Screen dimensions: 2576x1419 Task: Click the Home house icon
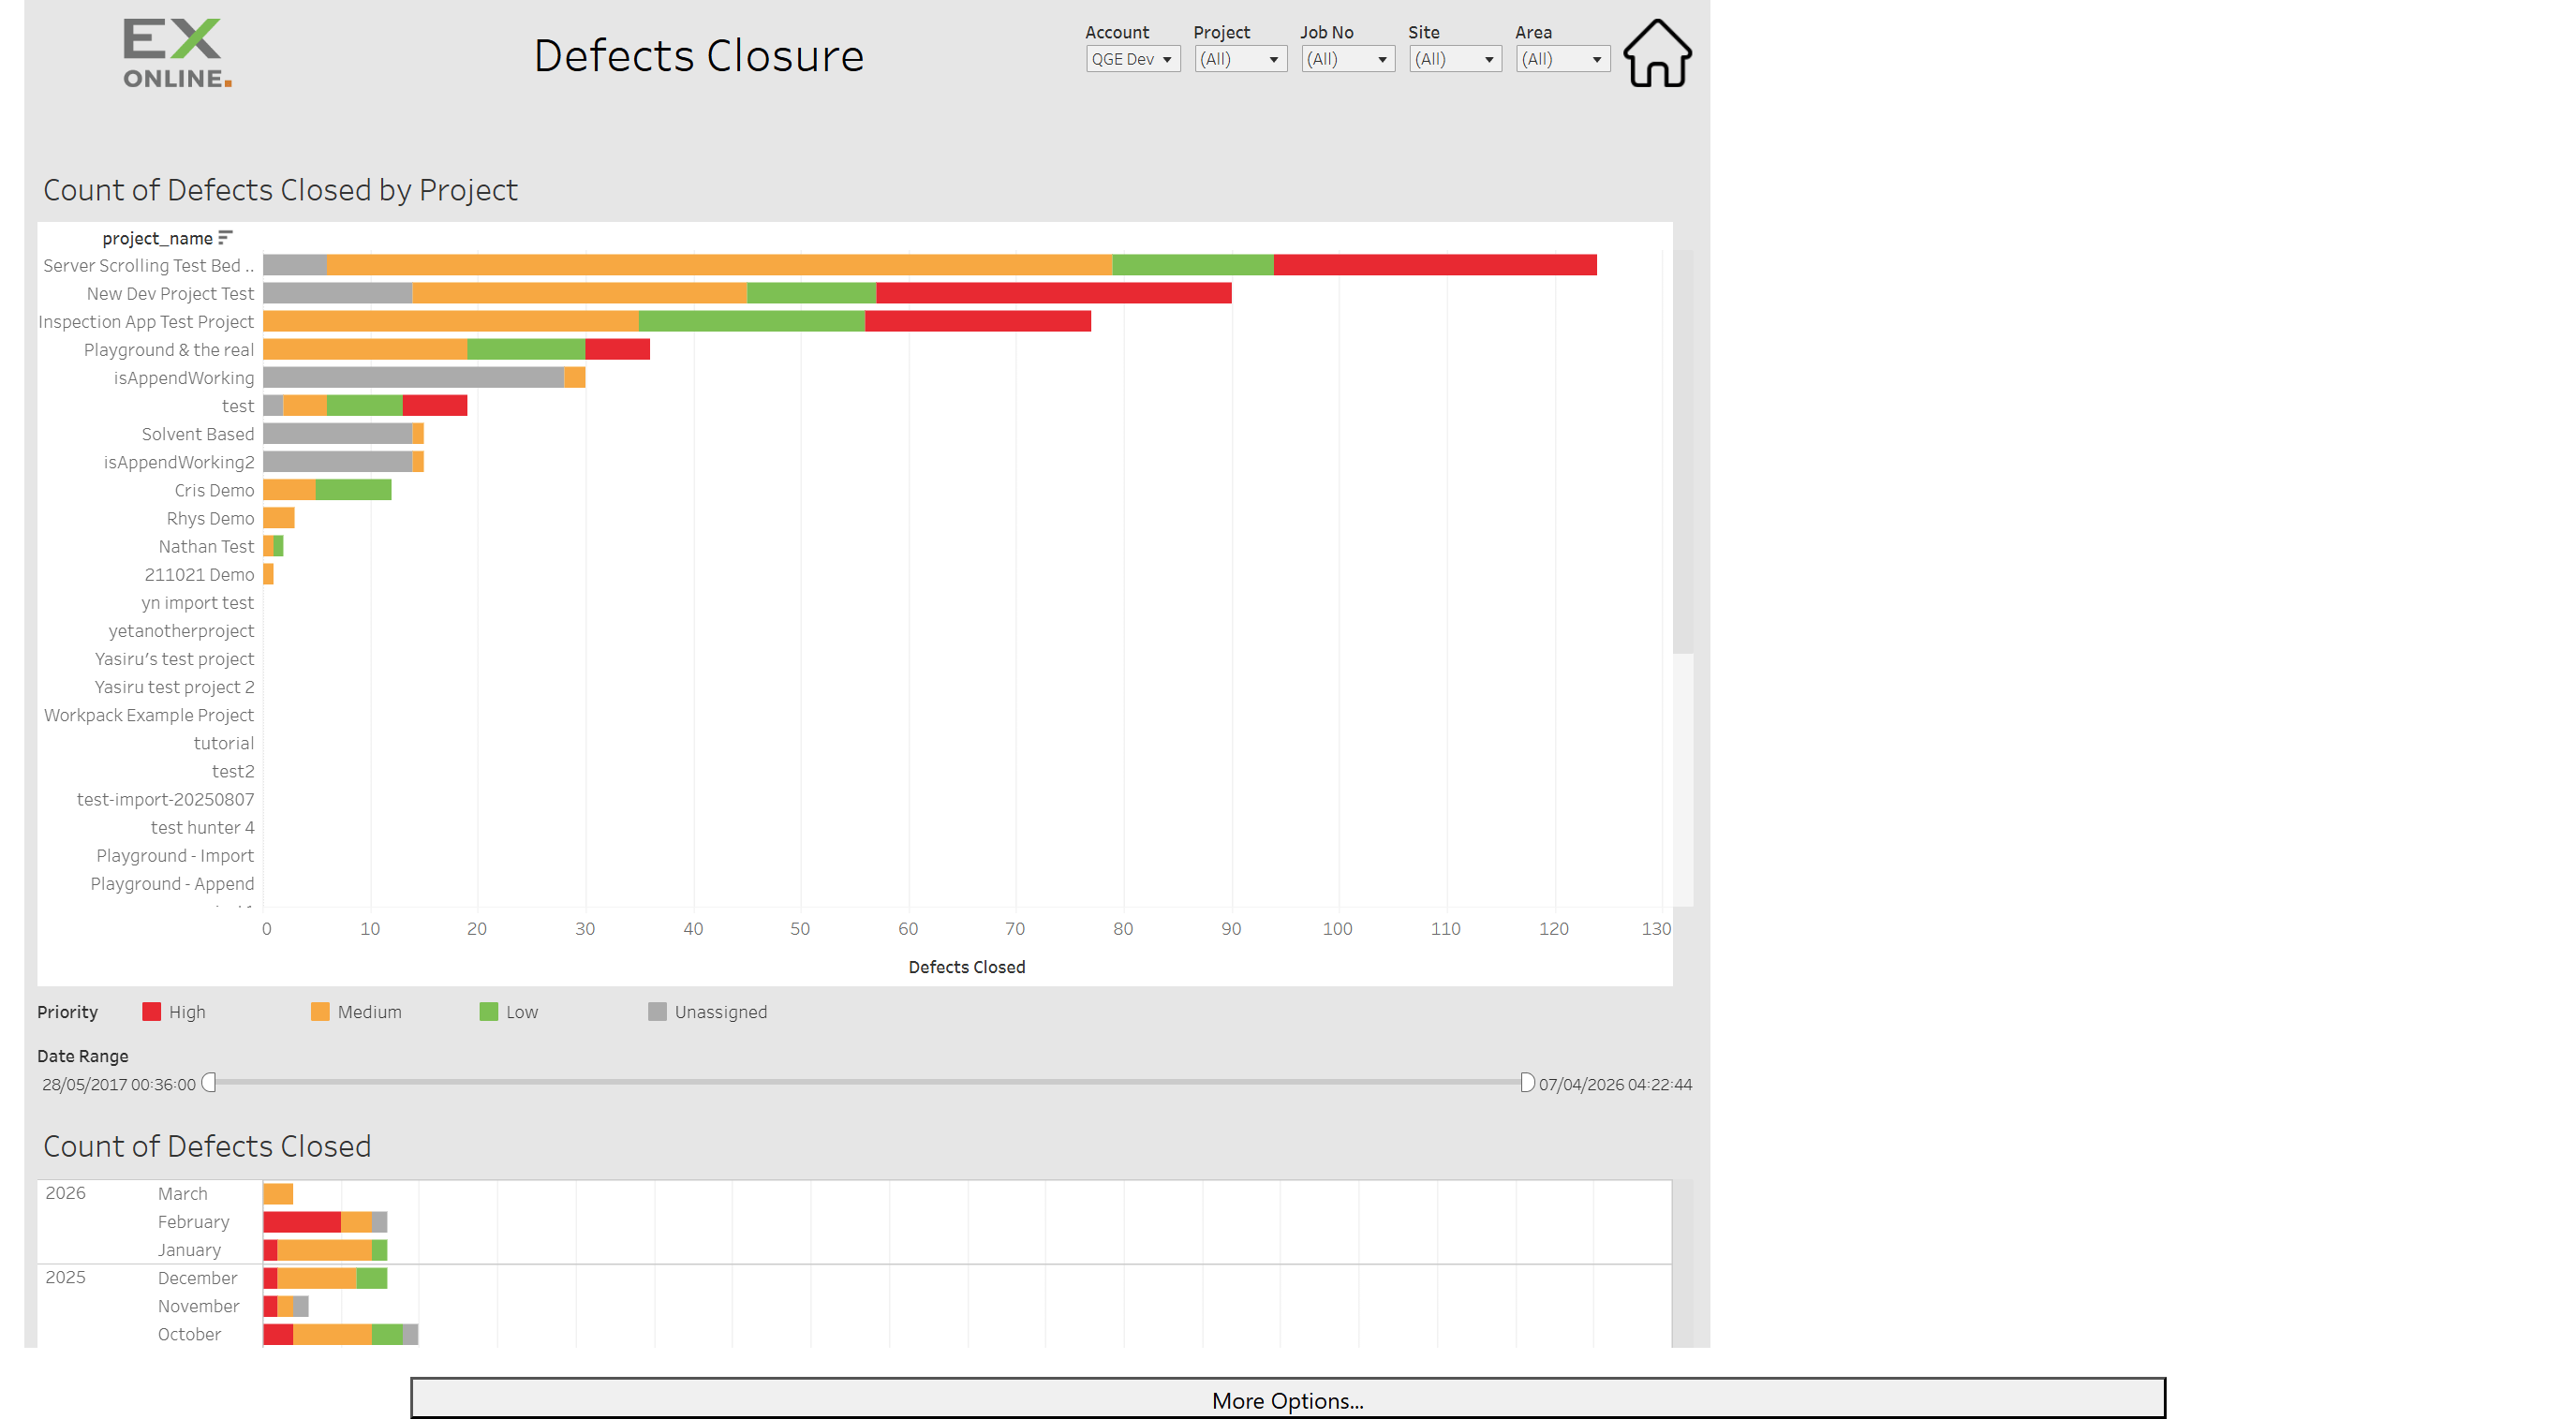[1657, 53]
